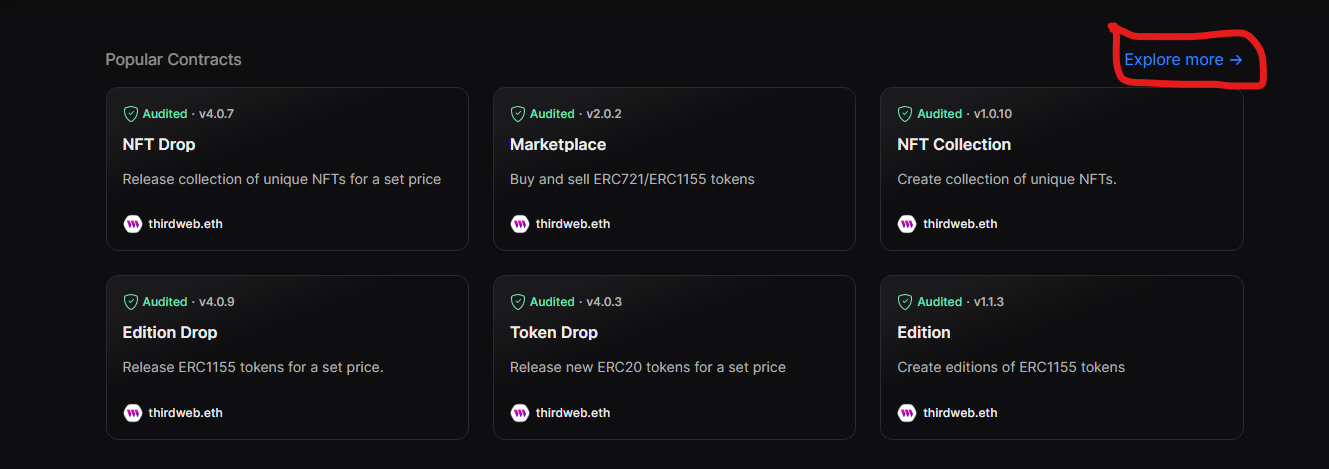Click thirdweb.eth avatar on Edition Drop card
Viewport: 1329px width, 469px height.
pyautogui.click(x=132, y=412)
